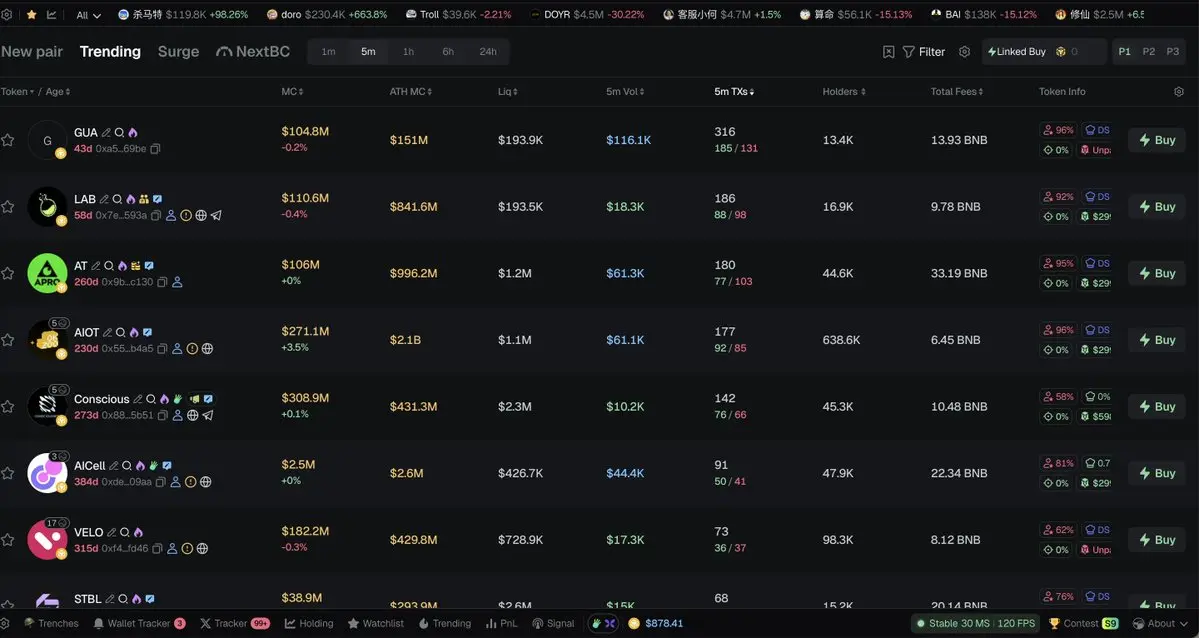
Task: Click the Conscious Telegram icon
Action: (x=208, y=415)
